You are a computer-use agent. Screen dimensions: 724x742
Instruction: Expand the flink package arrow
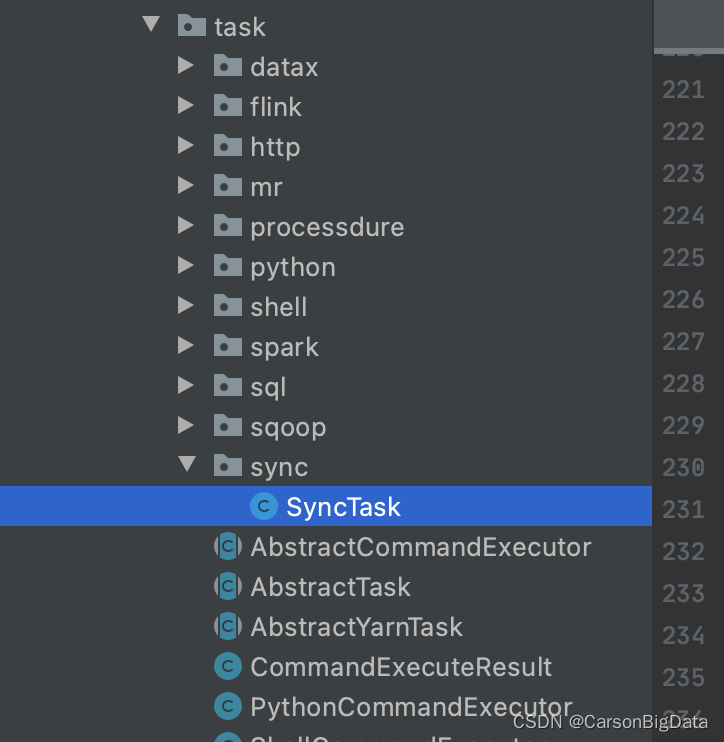click(185, 105)
